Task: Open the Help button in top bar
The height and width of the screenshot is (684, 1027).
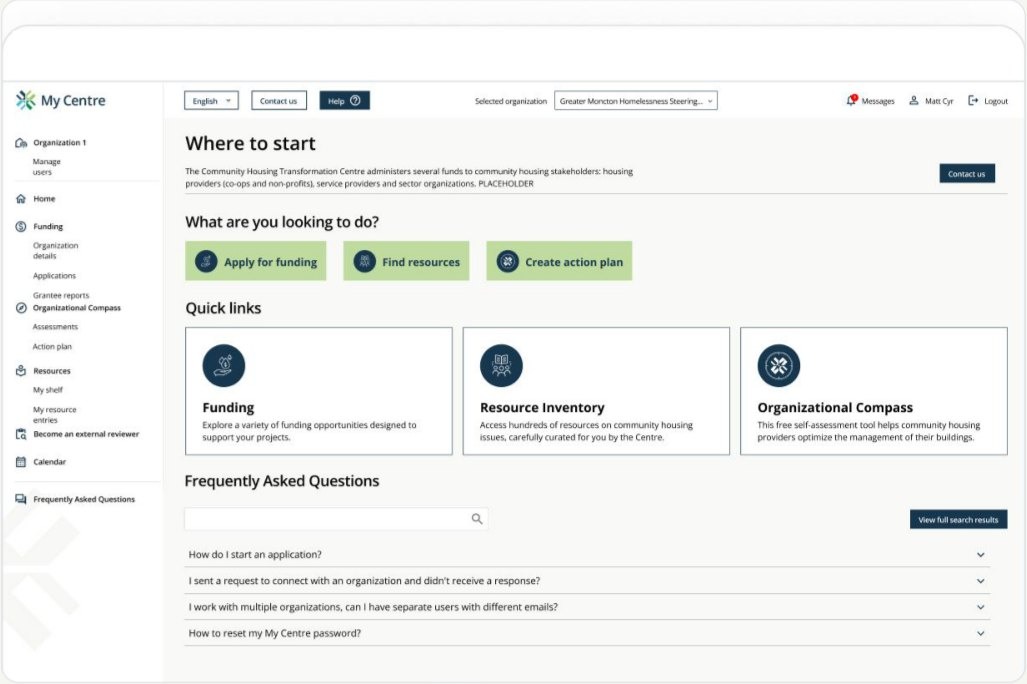Action: [345, 101]
